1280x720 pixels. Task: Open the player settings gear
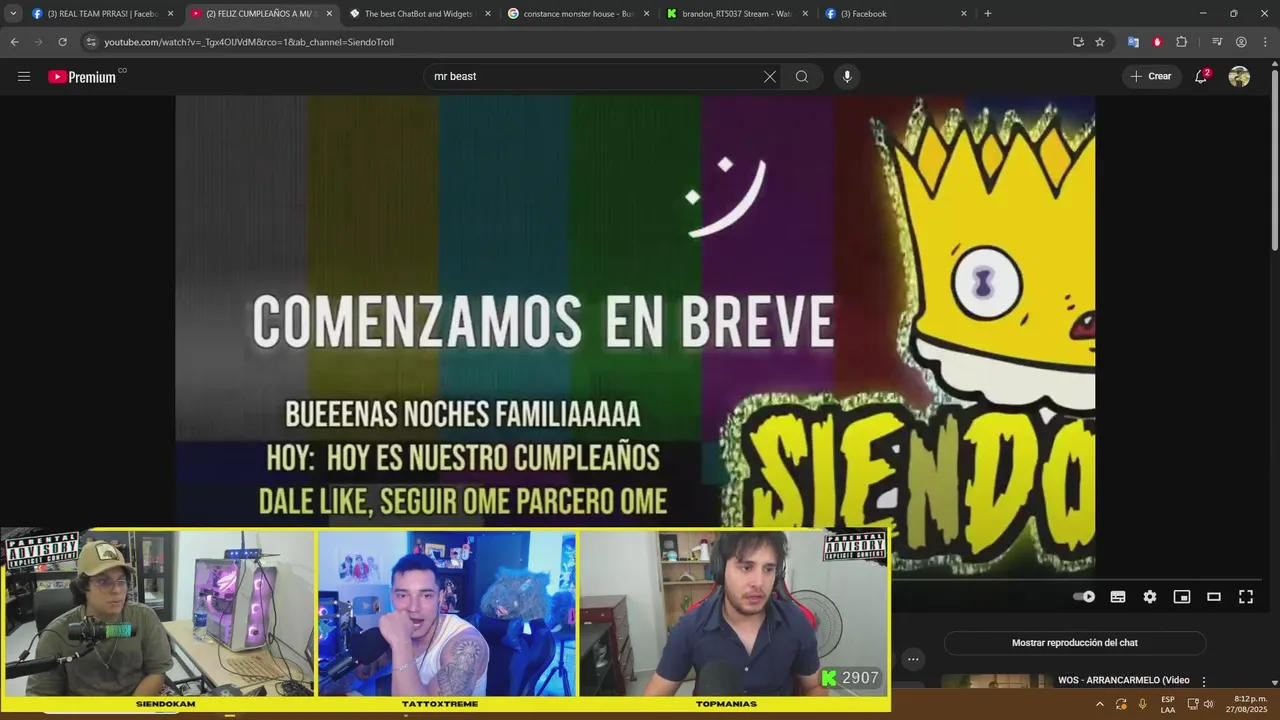point(1150,597)
